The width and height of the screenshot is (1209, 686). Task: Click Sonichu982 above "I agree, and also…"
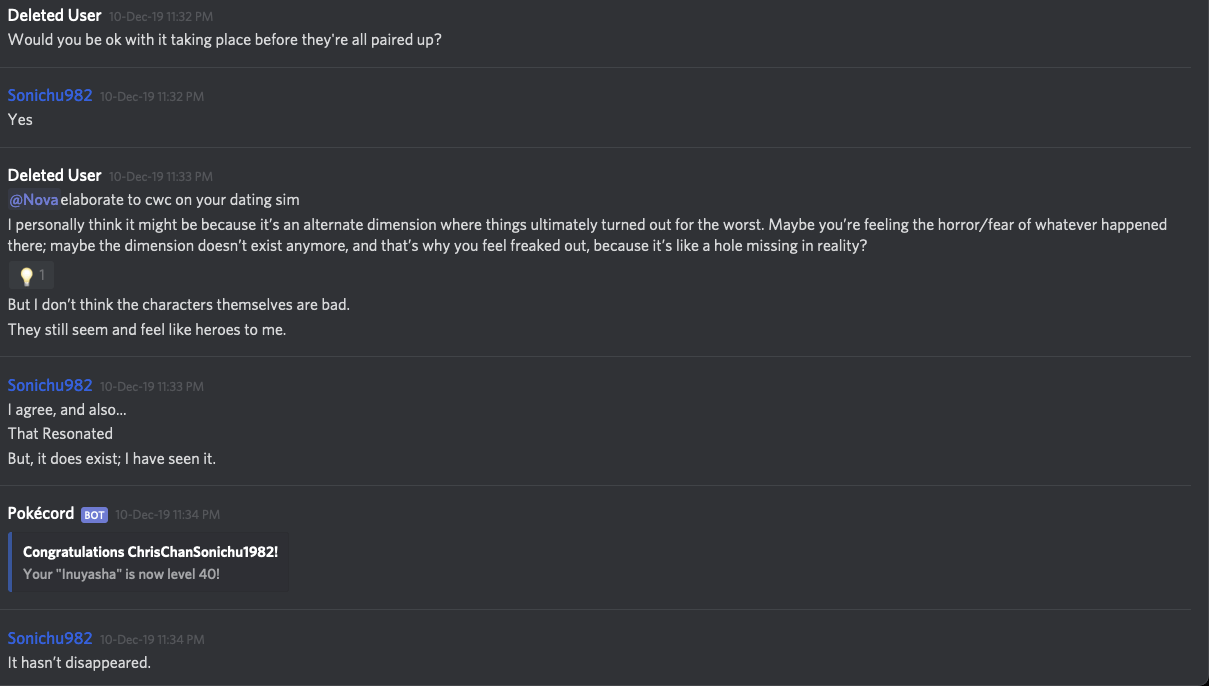(50, 386)
